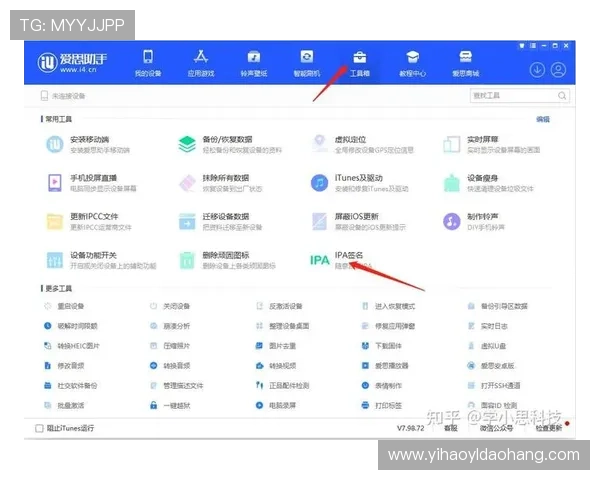
Task: Open the 手机投屏直播 tool
Action: [x=92, y=183]
